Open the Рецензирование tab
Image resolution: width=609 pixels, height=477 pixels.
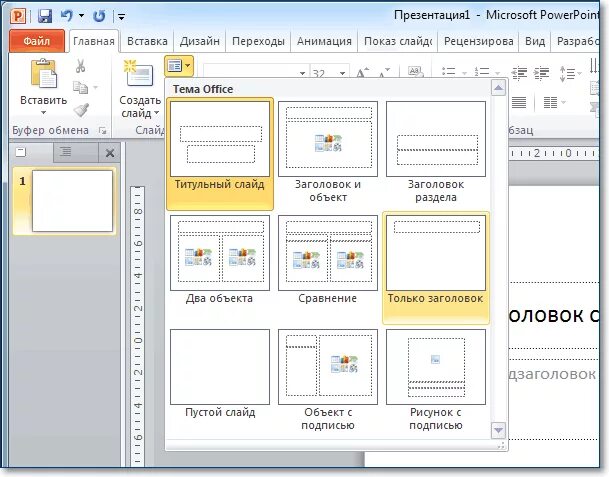[x=478, y=41]
